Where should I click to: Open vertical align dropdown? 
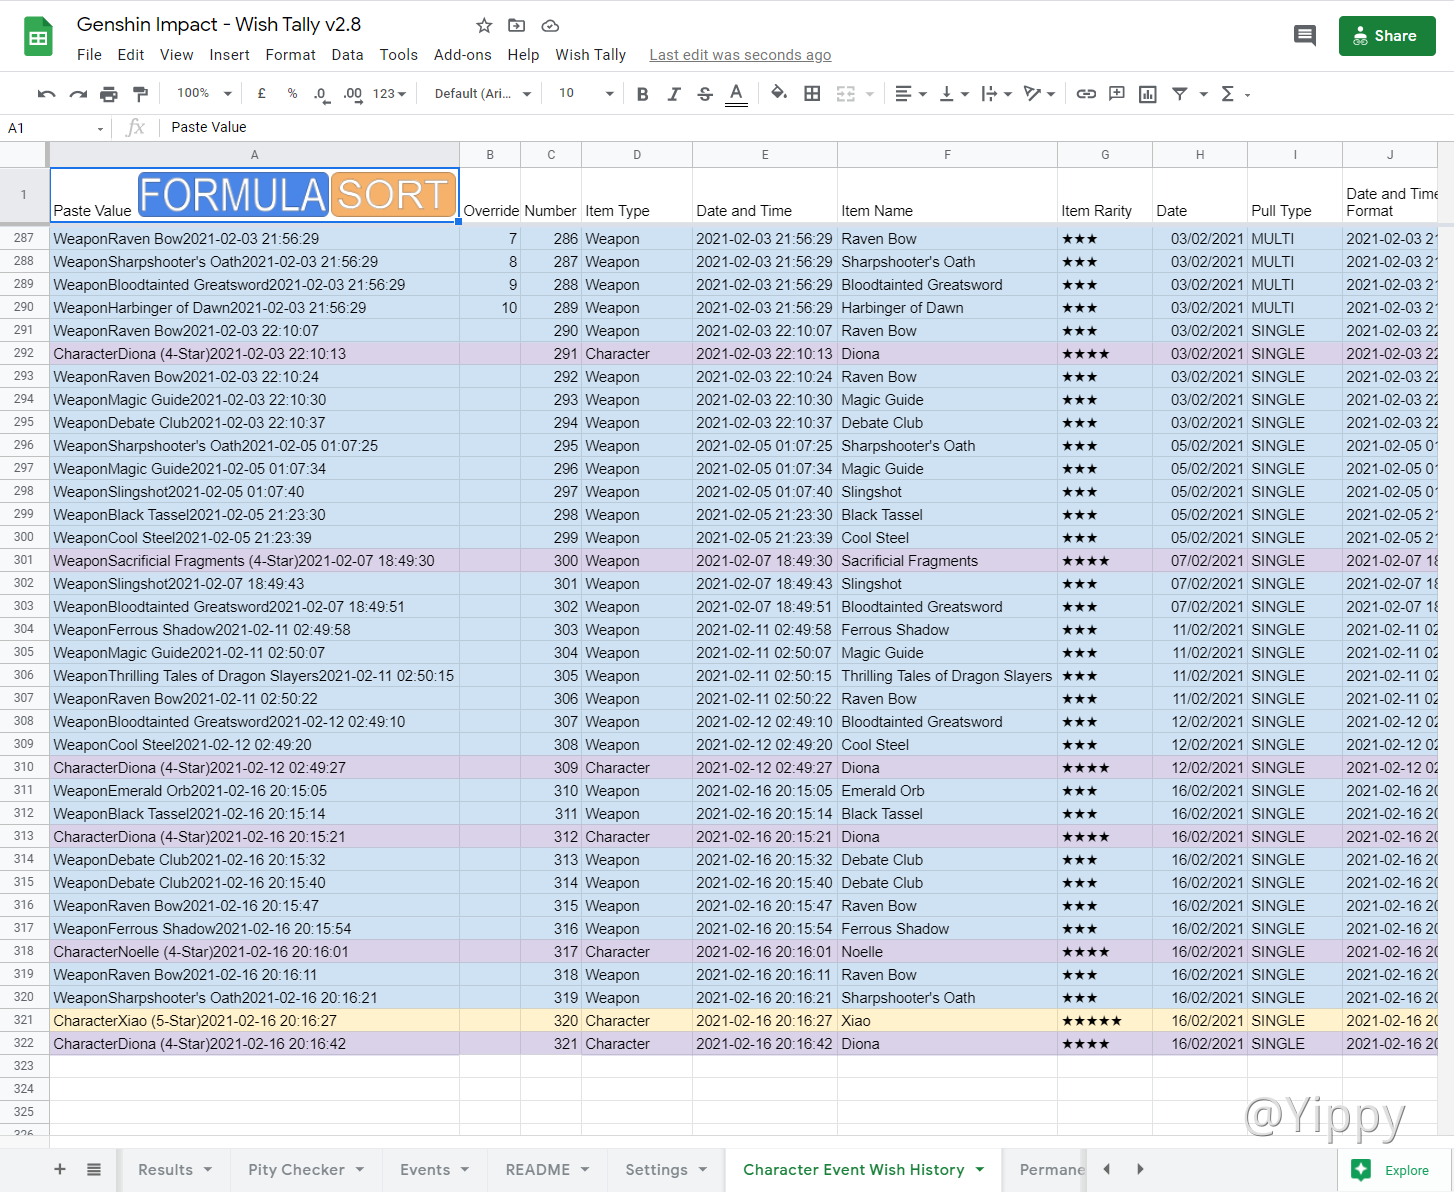[x=953, y=94]
